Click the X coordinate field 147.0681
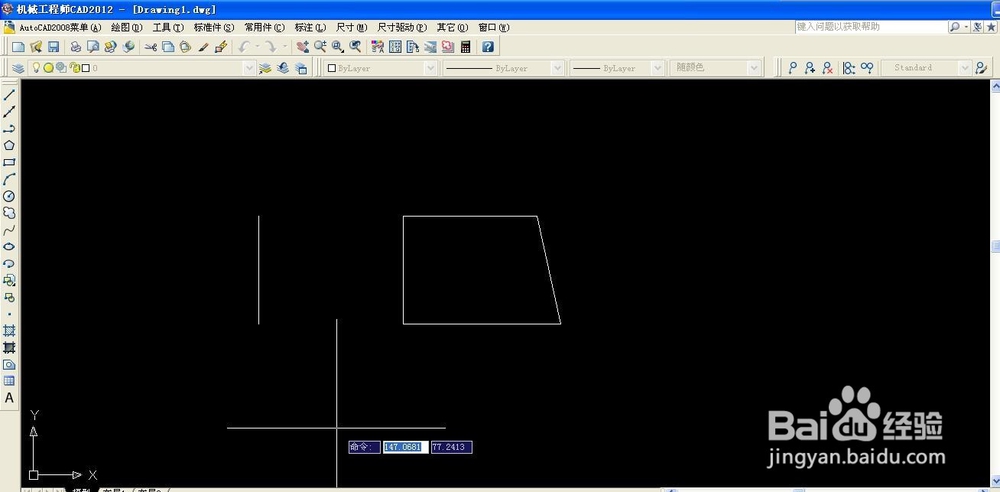The height and width of the screenshot is (492, 1000). tap(406, 447)
